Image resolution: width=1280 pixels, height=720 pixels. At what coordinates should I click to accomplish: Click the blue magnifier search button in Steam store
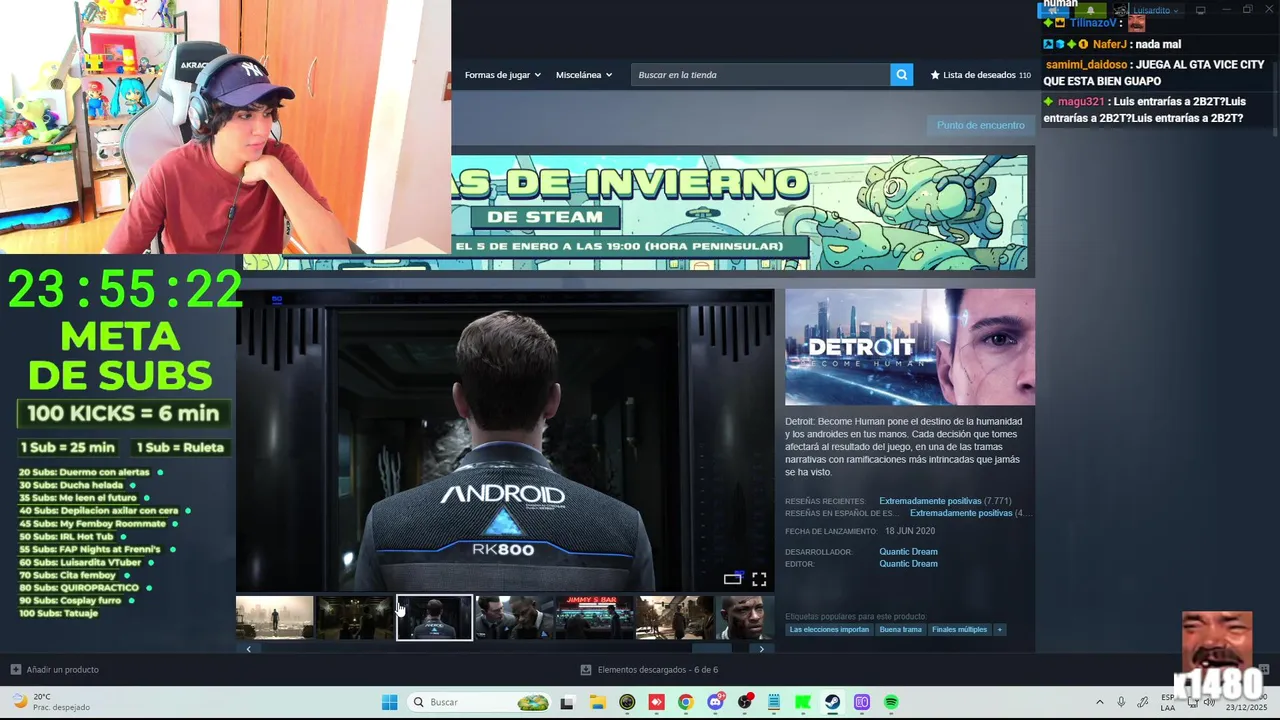(901, 75)
